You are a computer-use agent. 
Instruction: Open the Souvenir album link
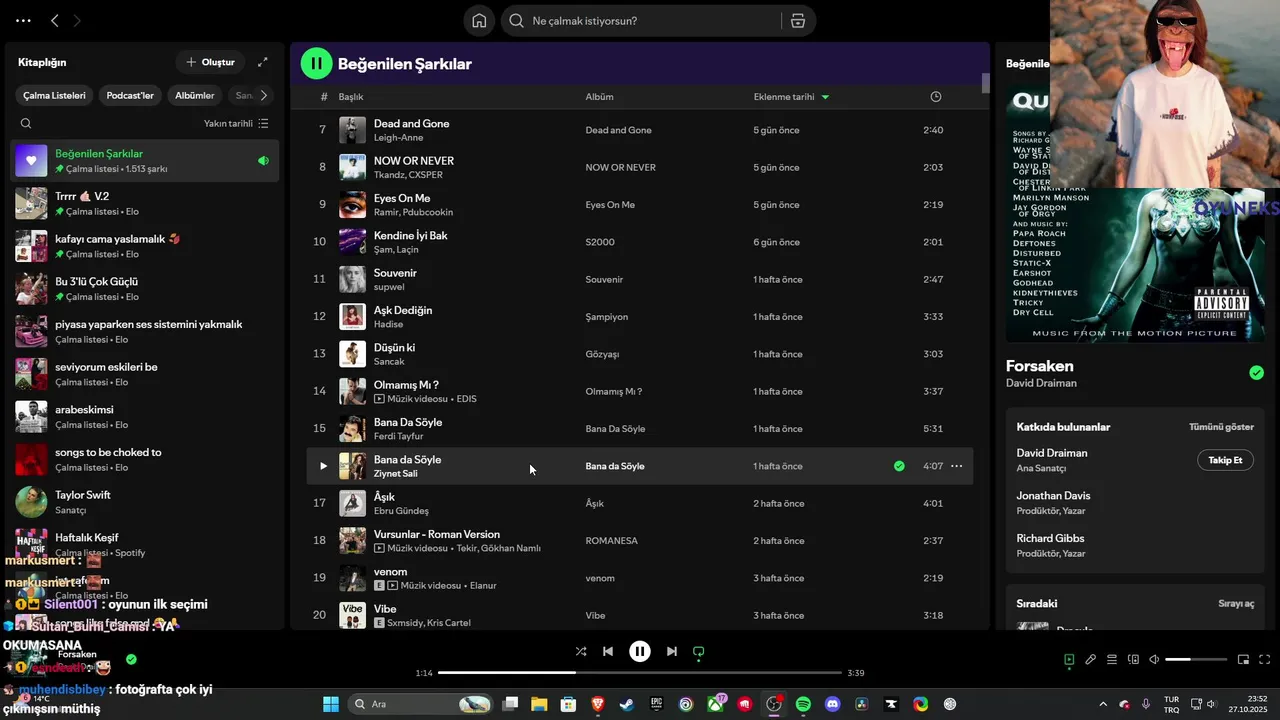pyautogui.click(x=604, y=280)
